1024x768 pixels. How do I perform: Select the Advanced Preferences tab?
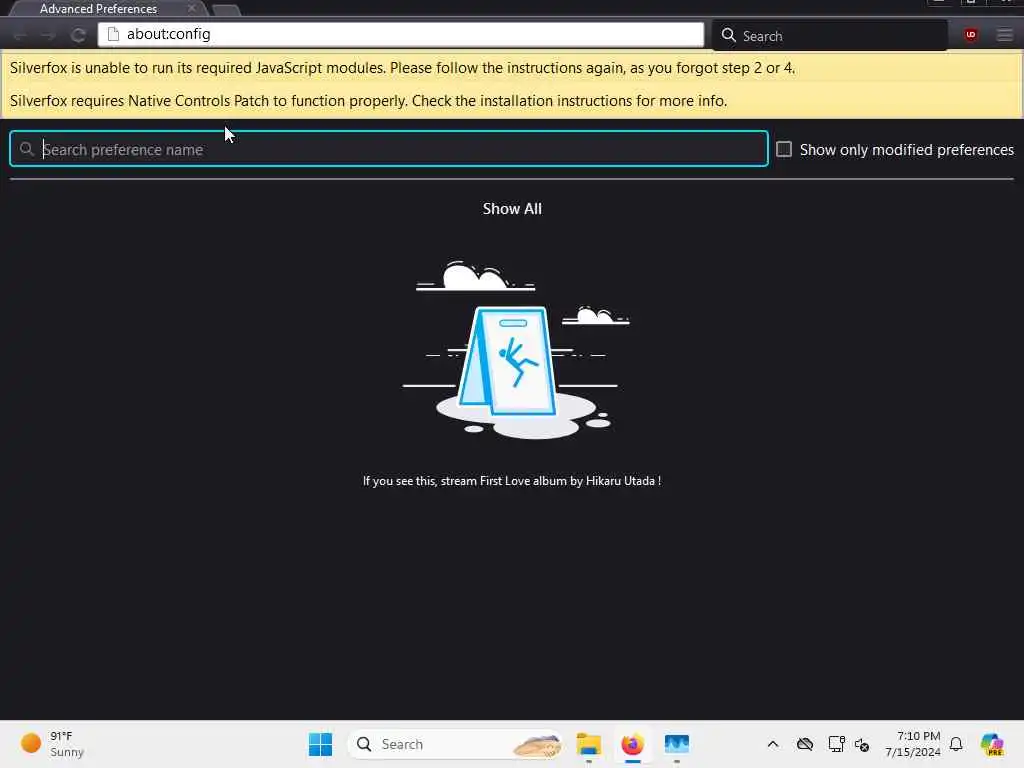click(x=108, y=8)
